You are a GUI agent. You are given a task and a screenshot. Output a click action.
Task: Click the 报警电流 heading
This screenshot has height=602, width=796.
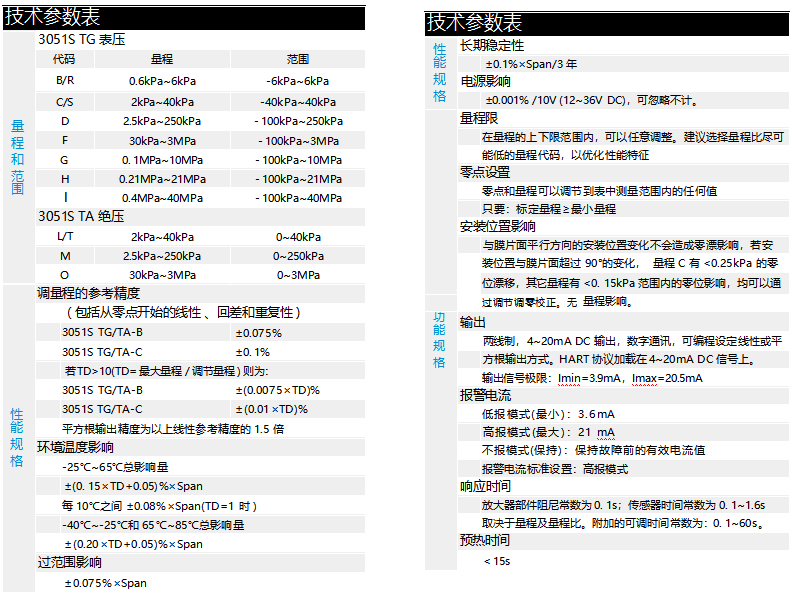coord(484,395)
